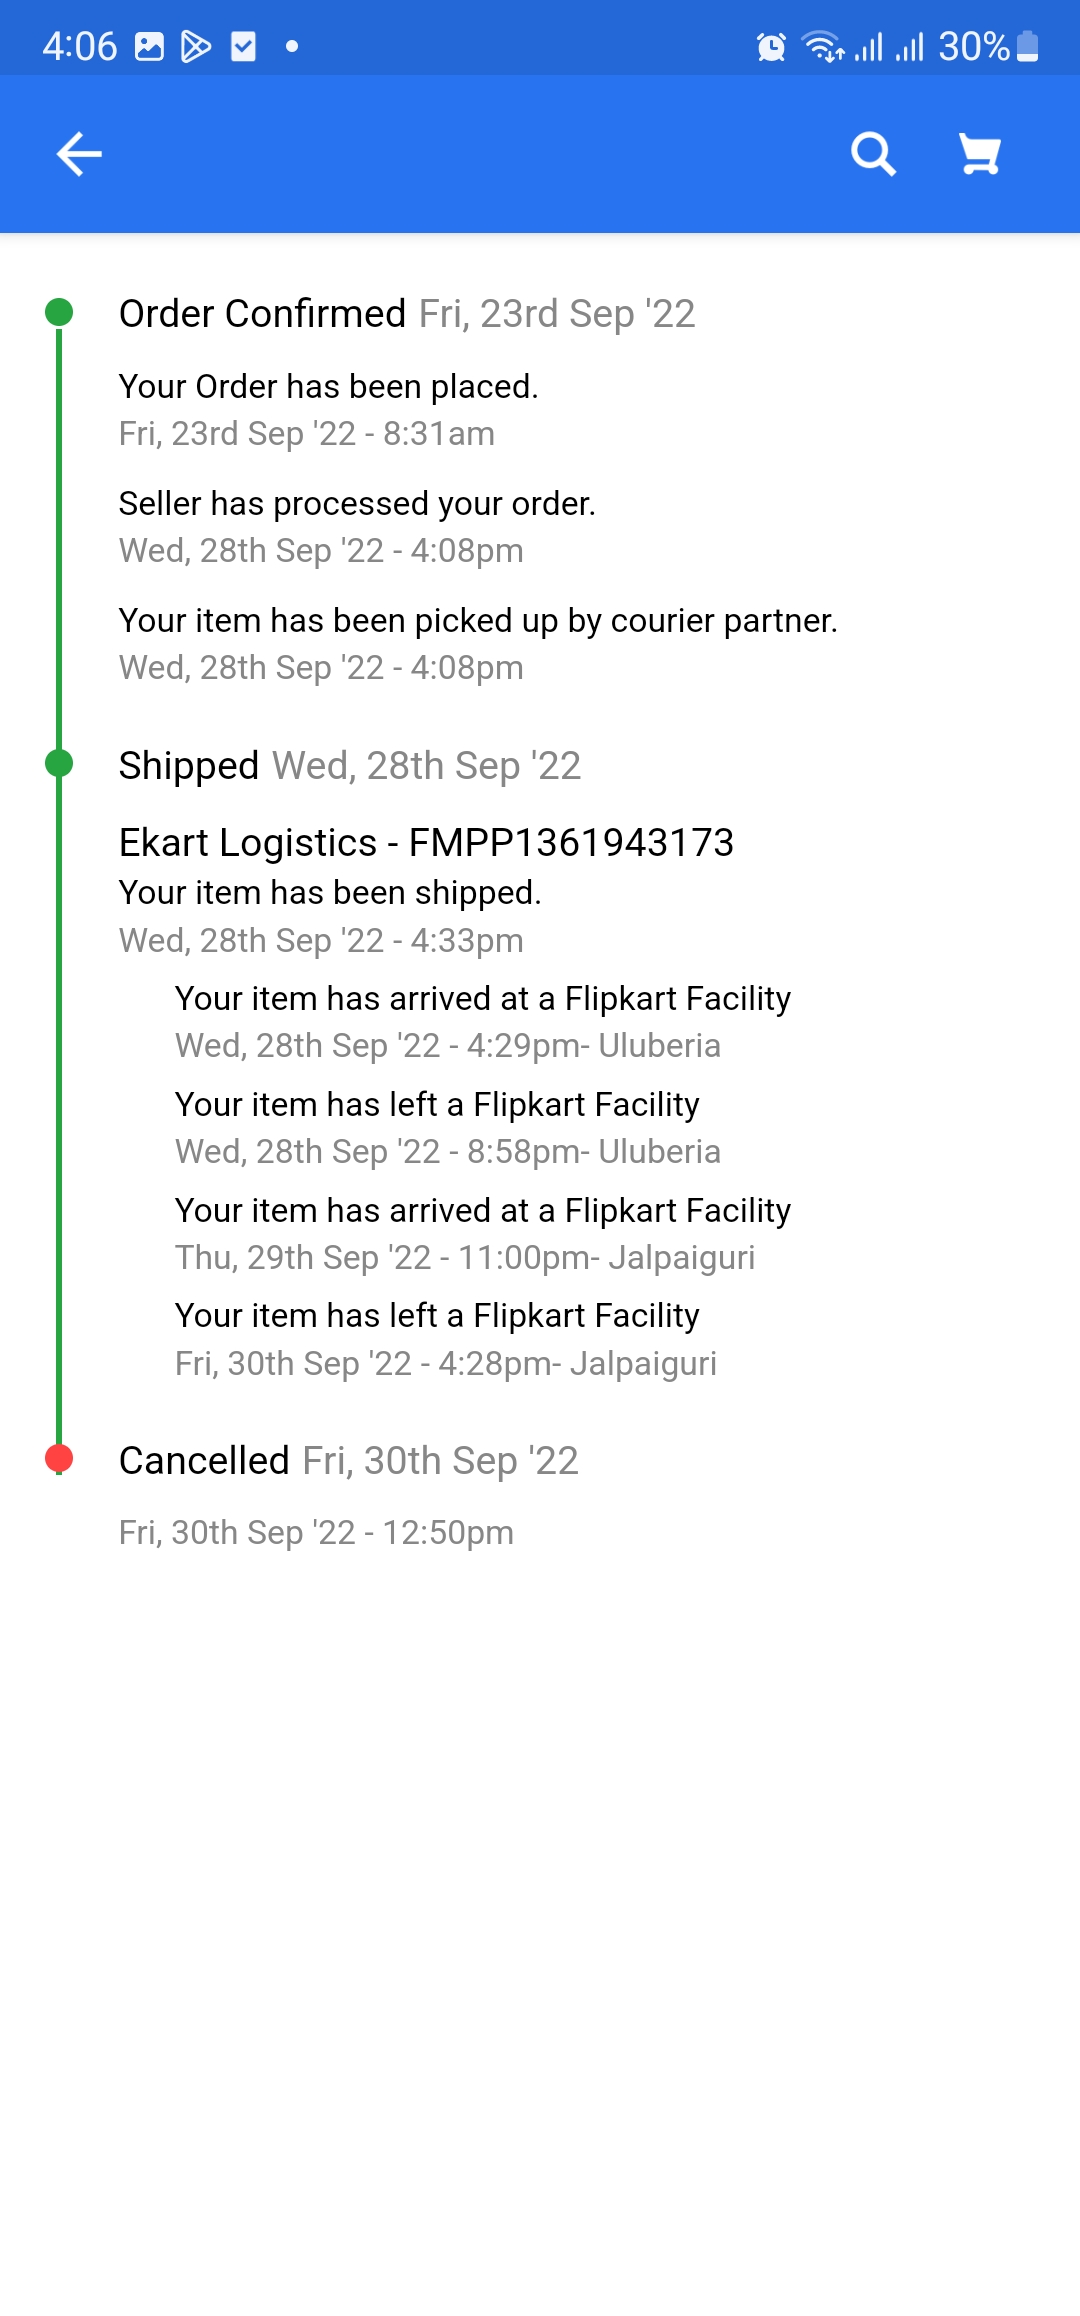The height and width of the screenshot is (2316, 1080).
Task: Open search with the magnifier icon
Action: pos(873,154)
